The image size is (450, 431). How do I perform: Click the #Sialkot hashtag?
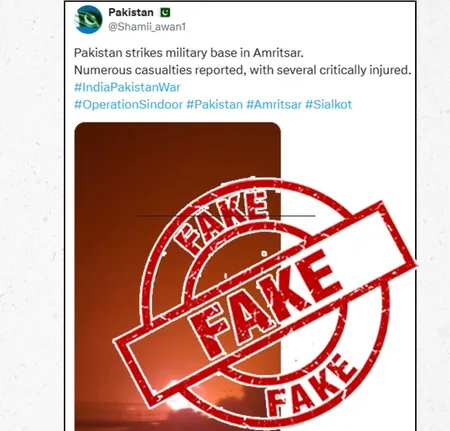click(328, 105)
